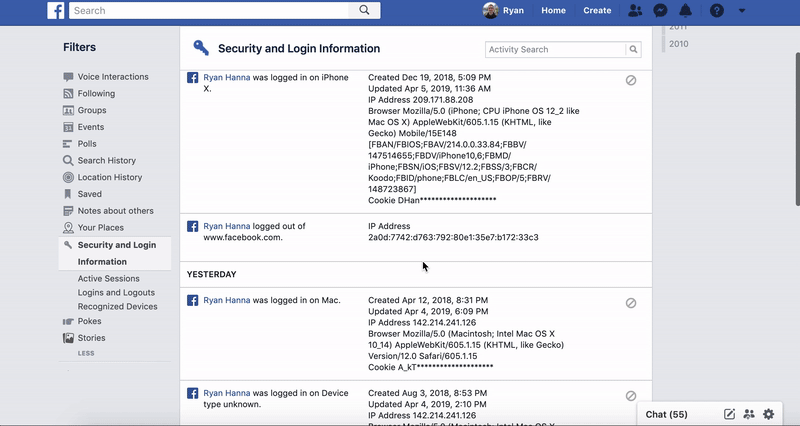Image resolution: width=800 pixels, height=426 pixels.
Task: Select the Stories filter
Action: [x=91, y=338]
